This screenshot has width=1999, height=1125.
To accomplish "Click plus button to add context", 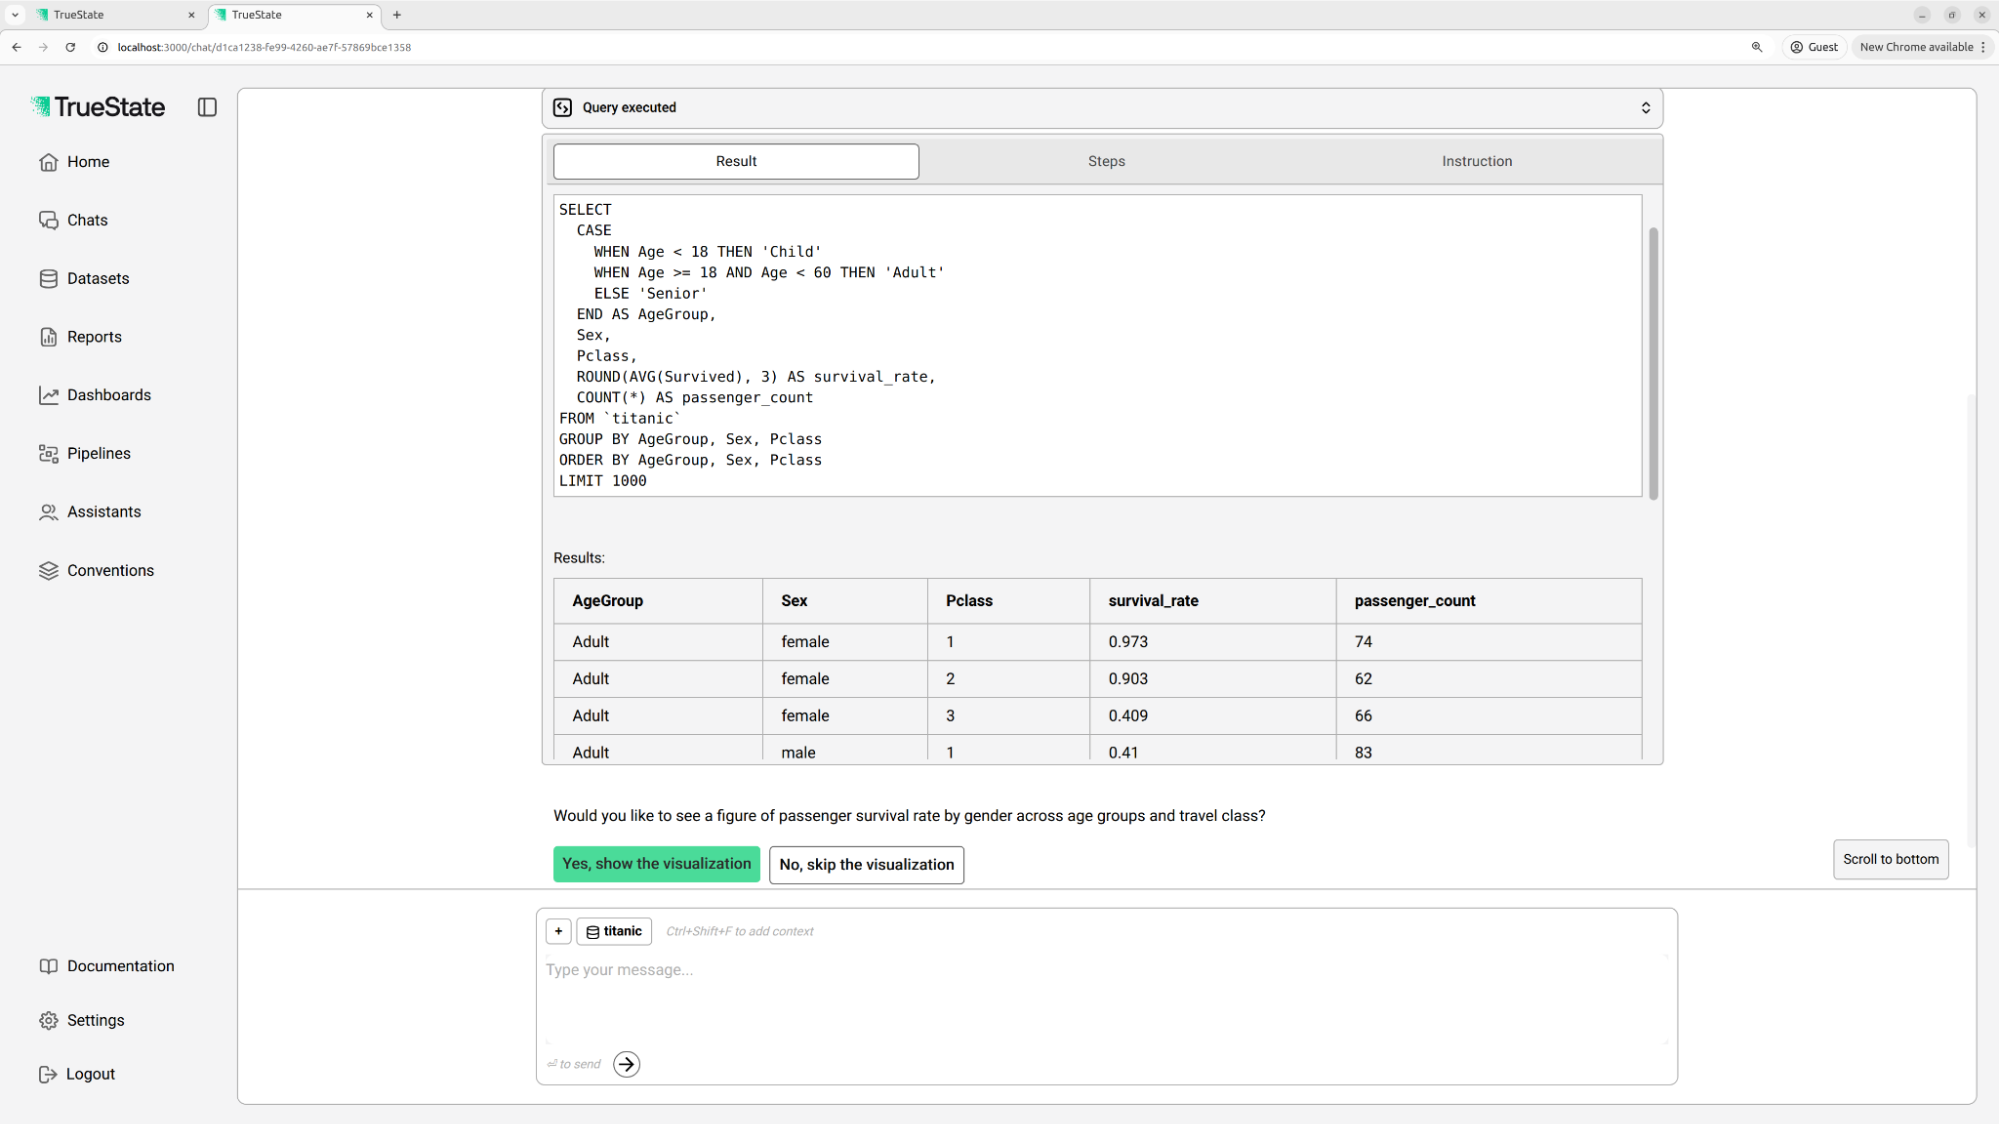I will click(558, 931).
